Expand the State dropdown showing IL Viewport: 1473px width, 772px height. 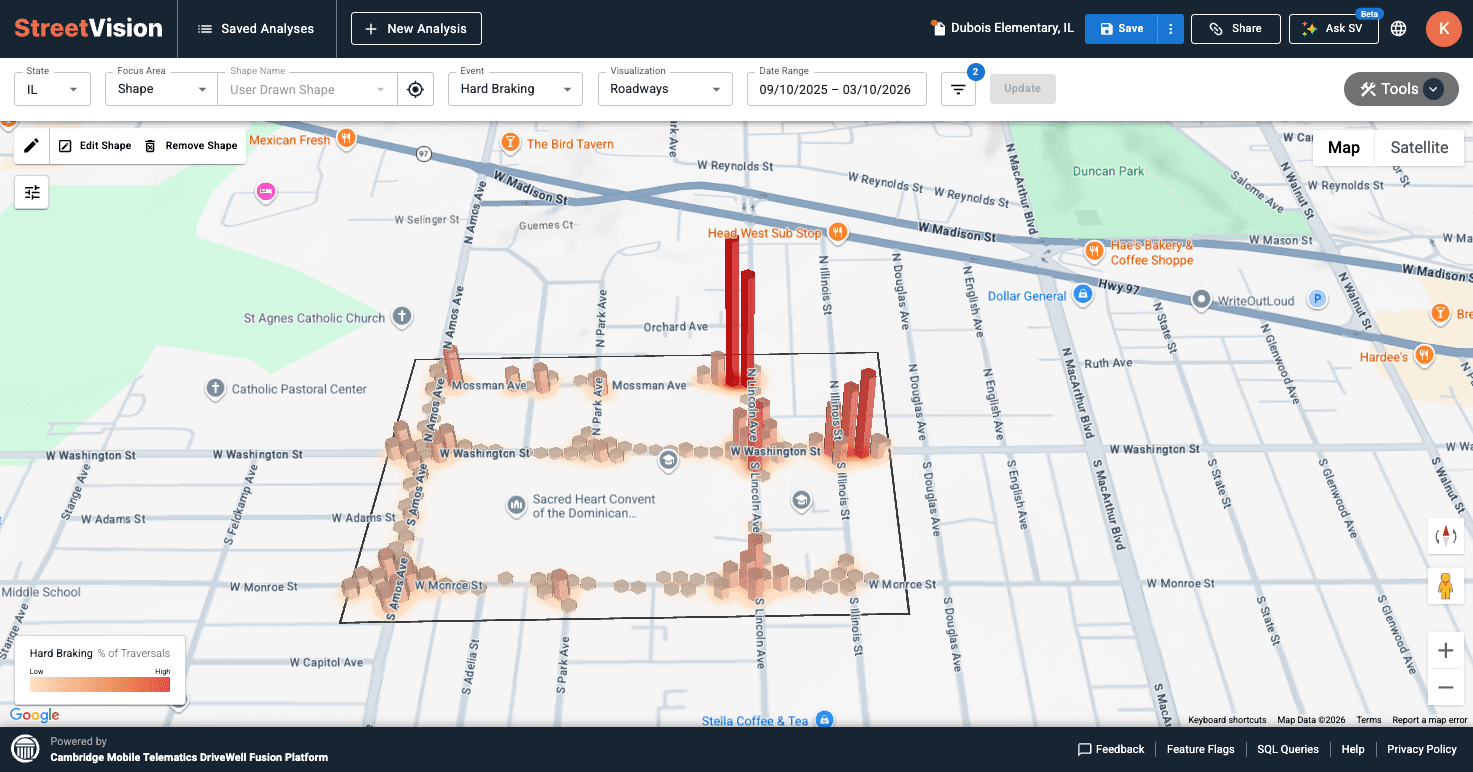click(52, 89)
